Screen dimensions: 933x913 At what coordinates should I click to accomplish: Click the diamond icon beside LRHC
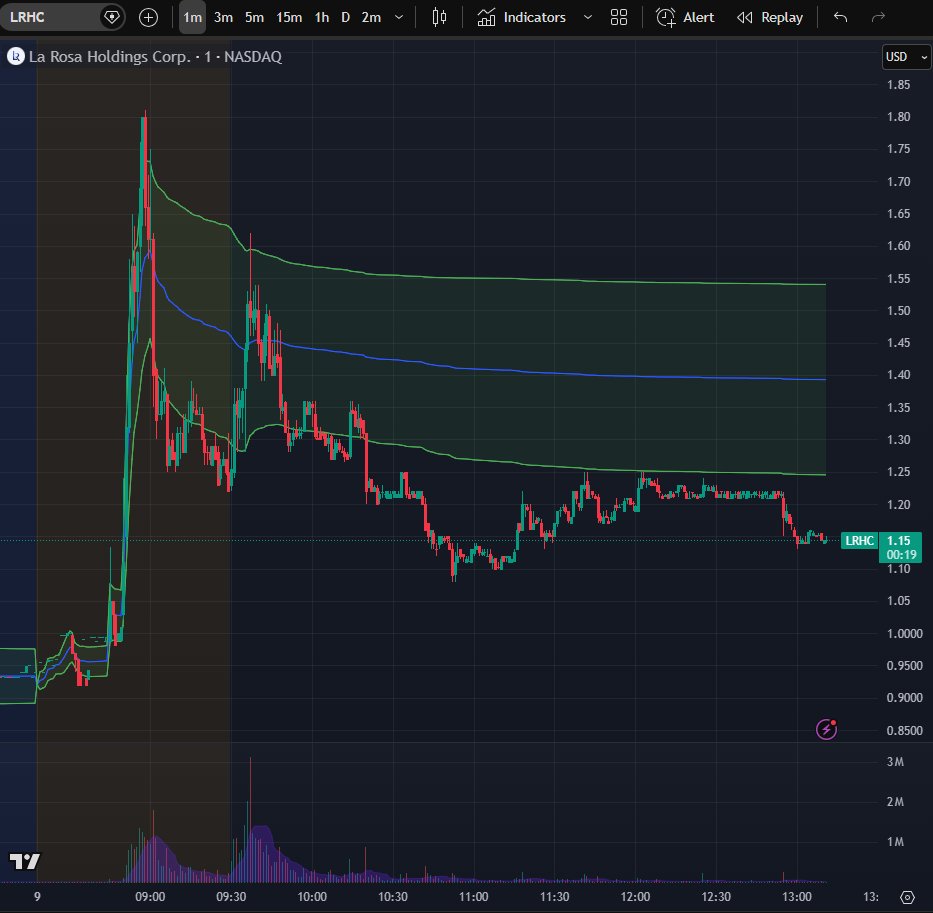112,17
